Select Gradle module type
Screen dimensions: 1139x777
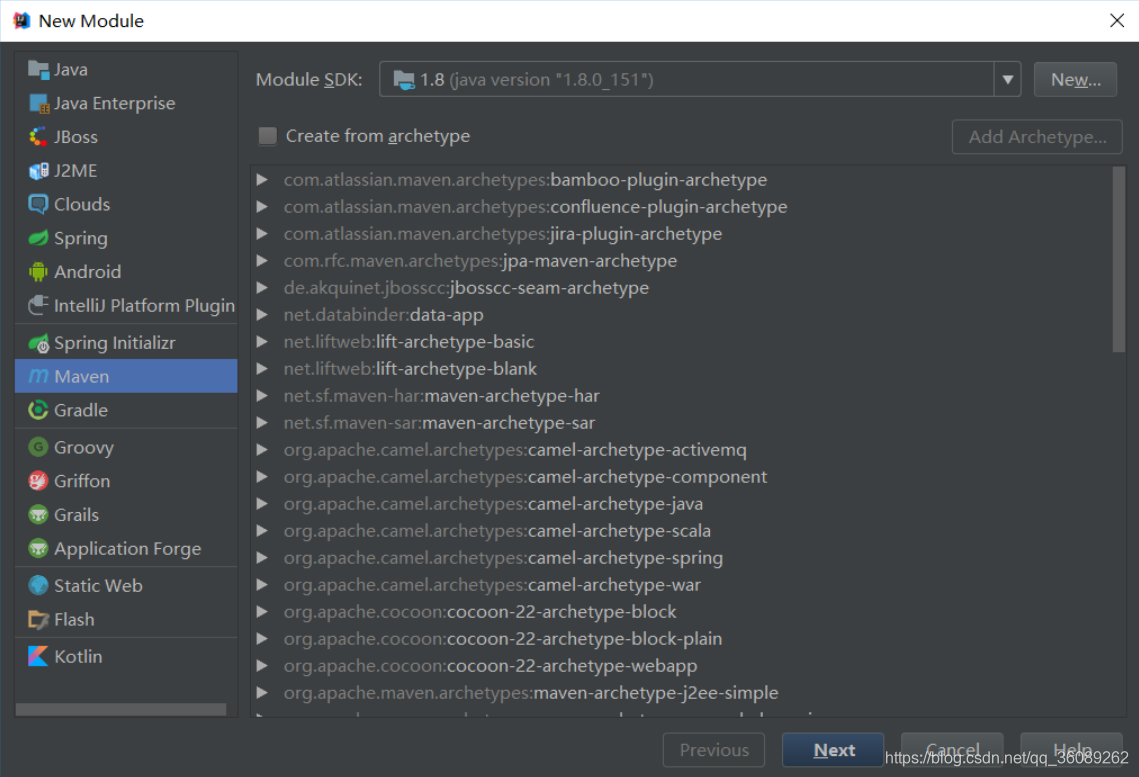pos(126,410)
